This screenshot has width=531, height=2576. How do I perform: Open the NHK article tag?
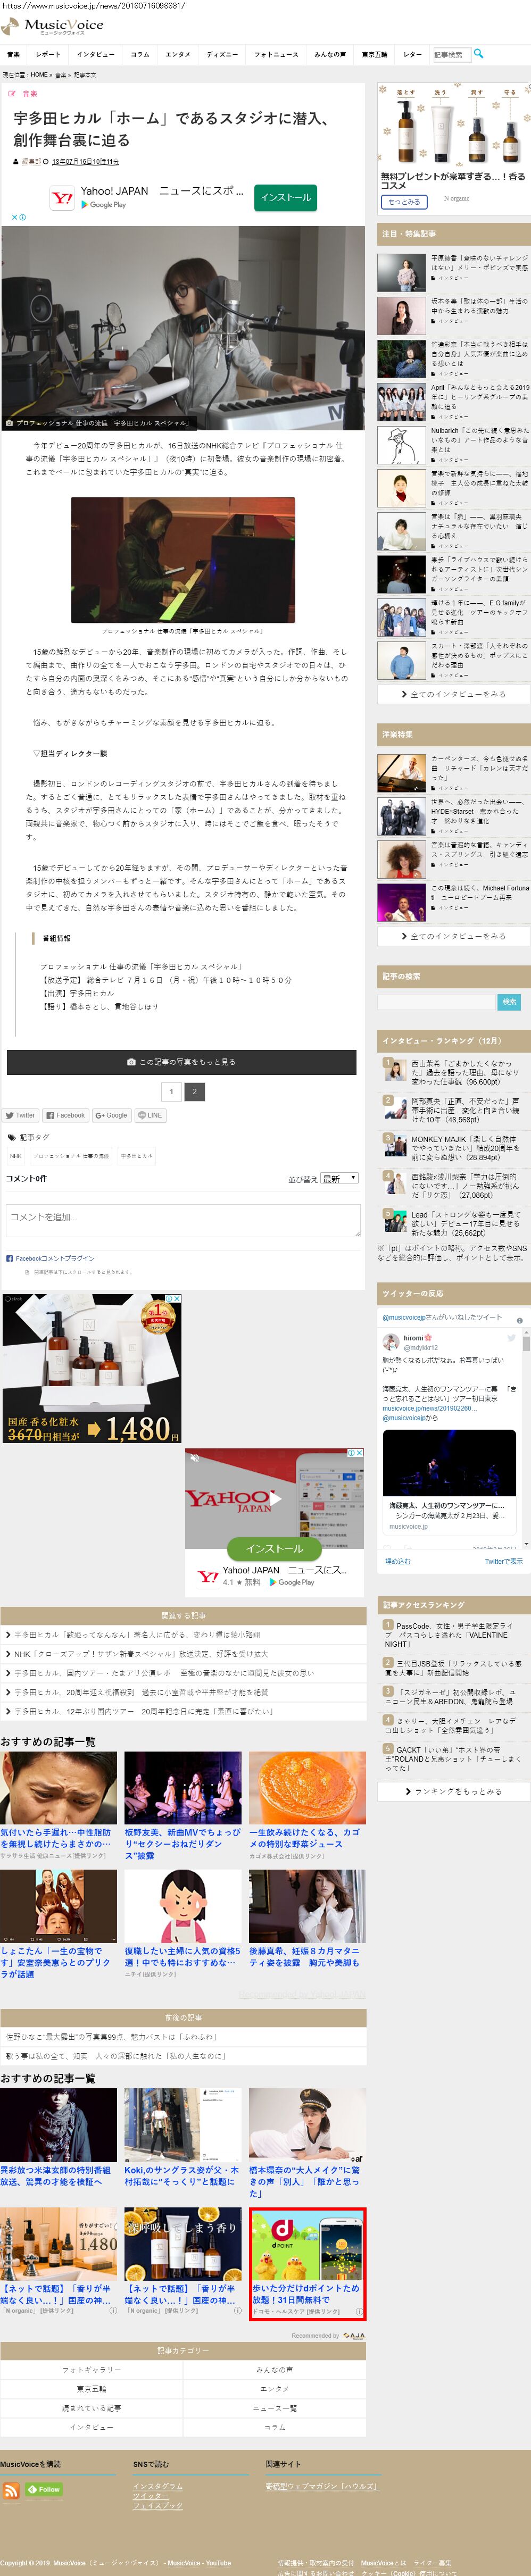[16, 1156]
